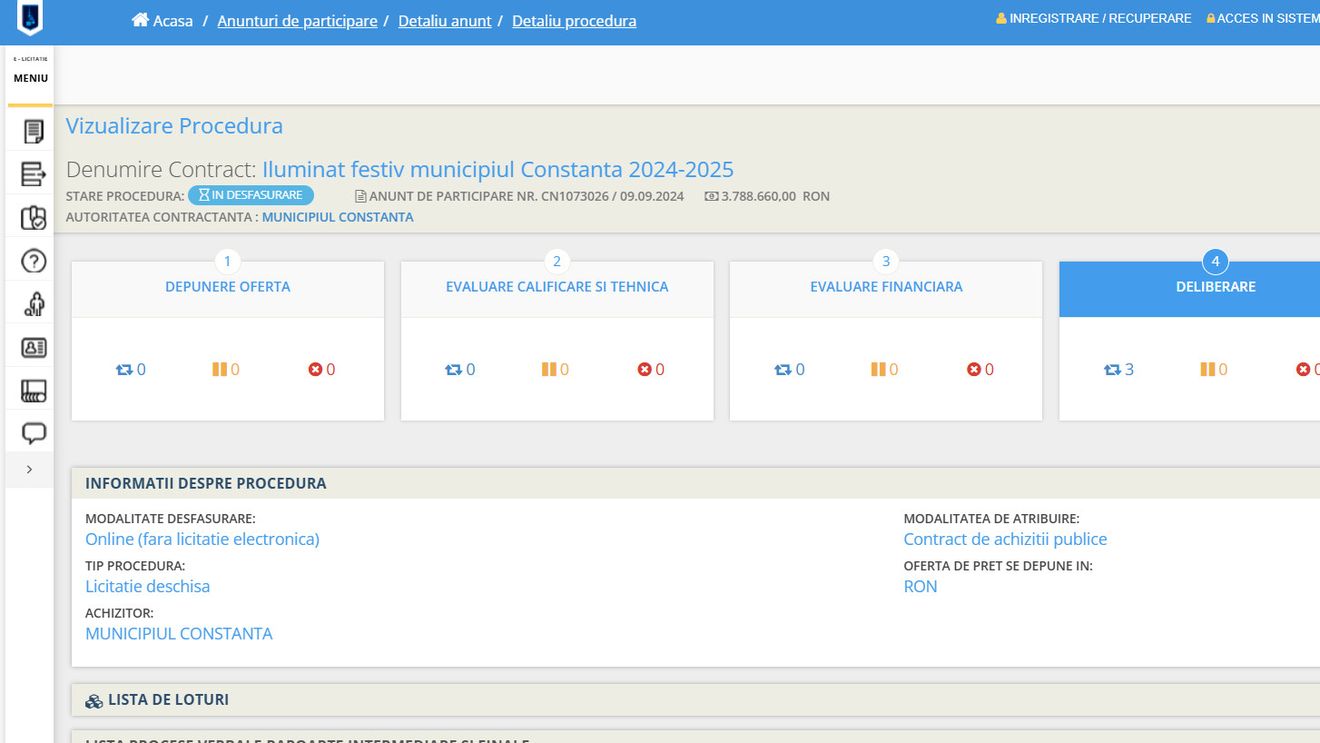Viewport: 1320px width, 743px height.
Task: Select step 4 DELIBERARE tab
Action: click(1190, 286)
